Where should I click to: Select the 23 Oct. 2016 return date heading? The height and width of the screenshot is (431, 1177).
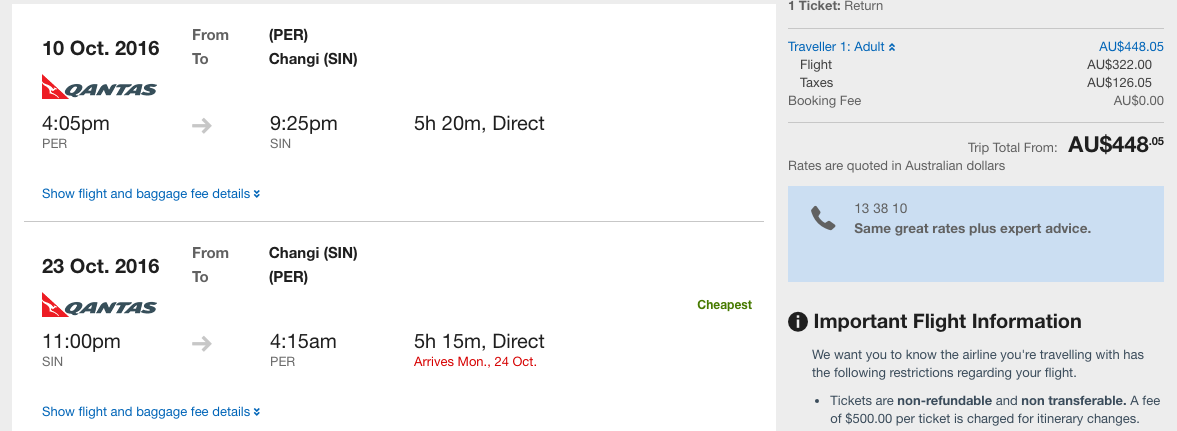tap(101, 267)
